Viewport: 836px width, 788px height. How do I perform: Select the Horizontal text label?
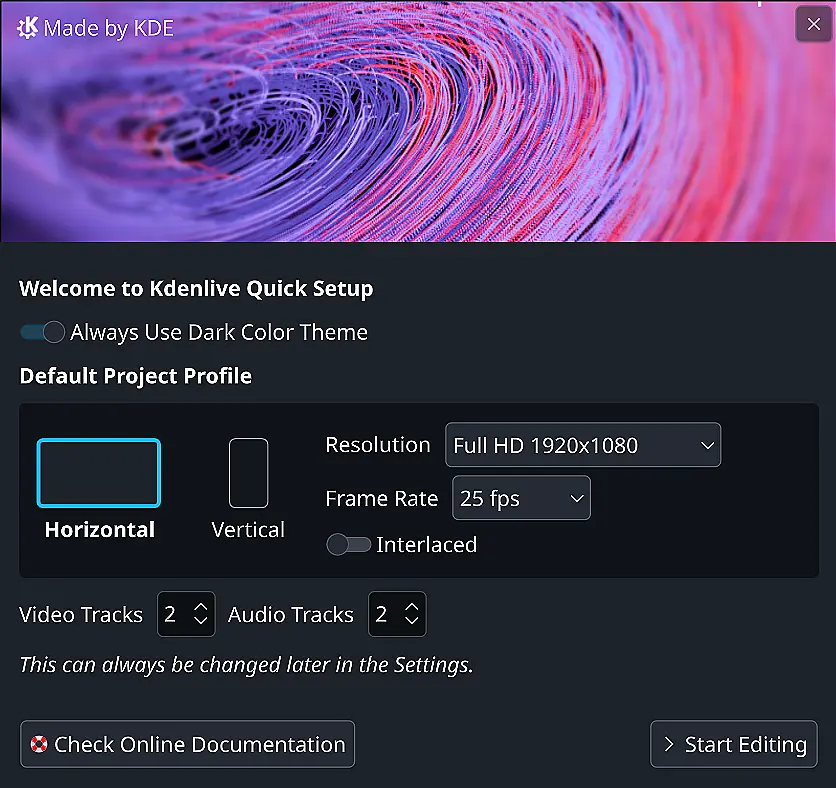tap(100, 530)
